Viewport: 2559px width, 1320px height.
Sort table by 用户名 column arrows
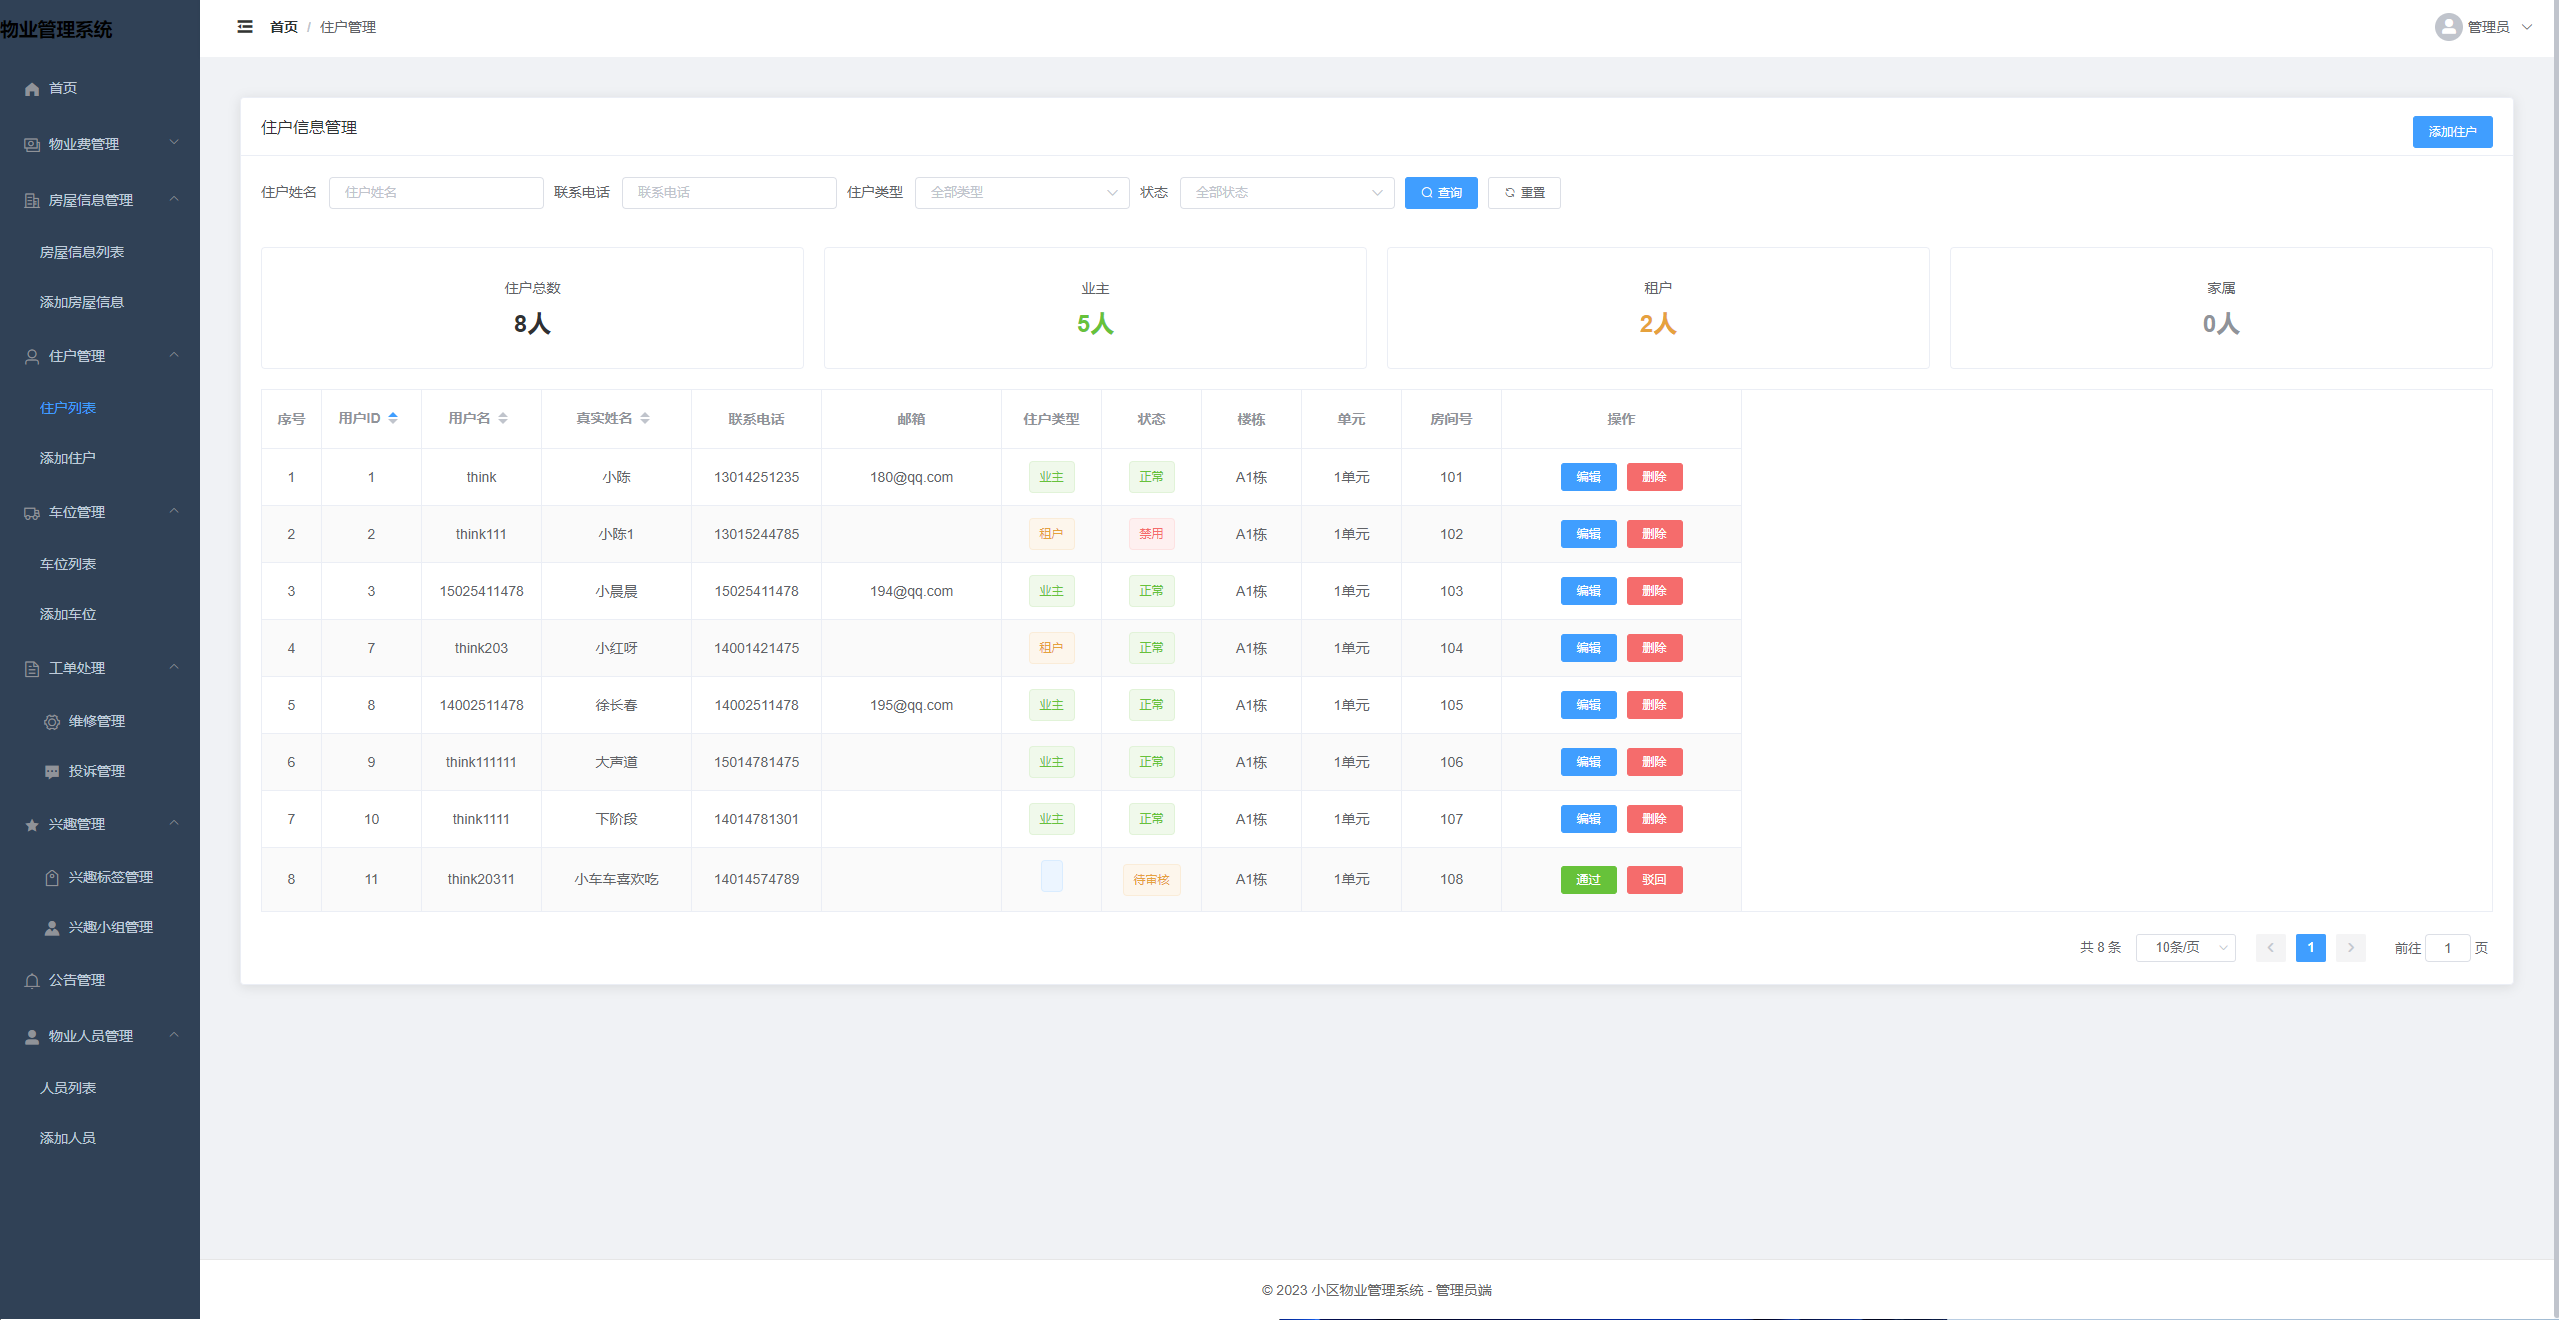503,418
